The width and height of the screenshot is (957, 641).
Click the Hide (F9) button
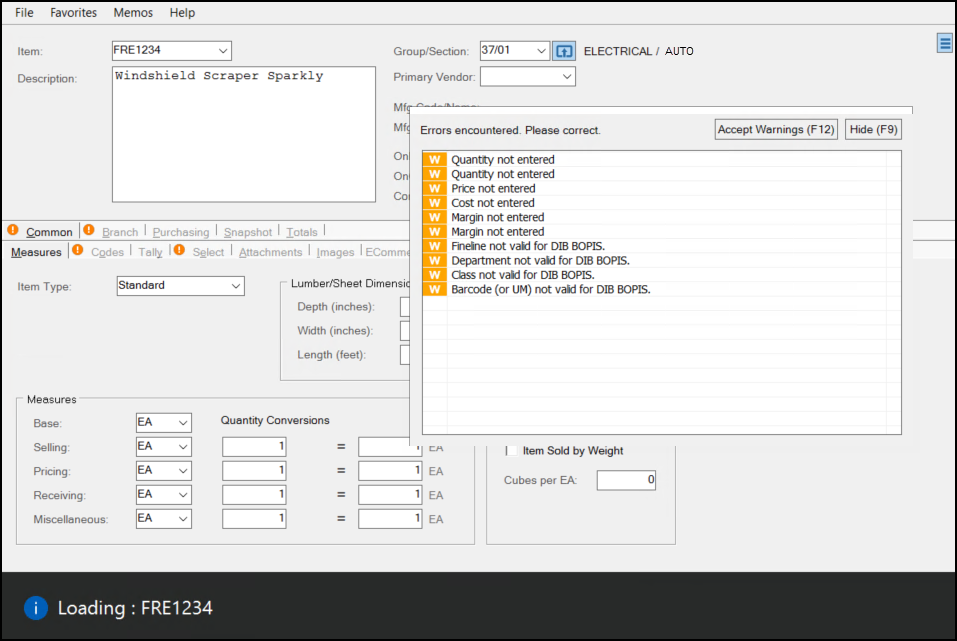pyautogui.click(x=873, y=129)
